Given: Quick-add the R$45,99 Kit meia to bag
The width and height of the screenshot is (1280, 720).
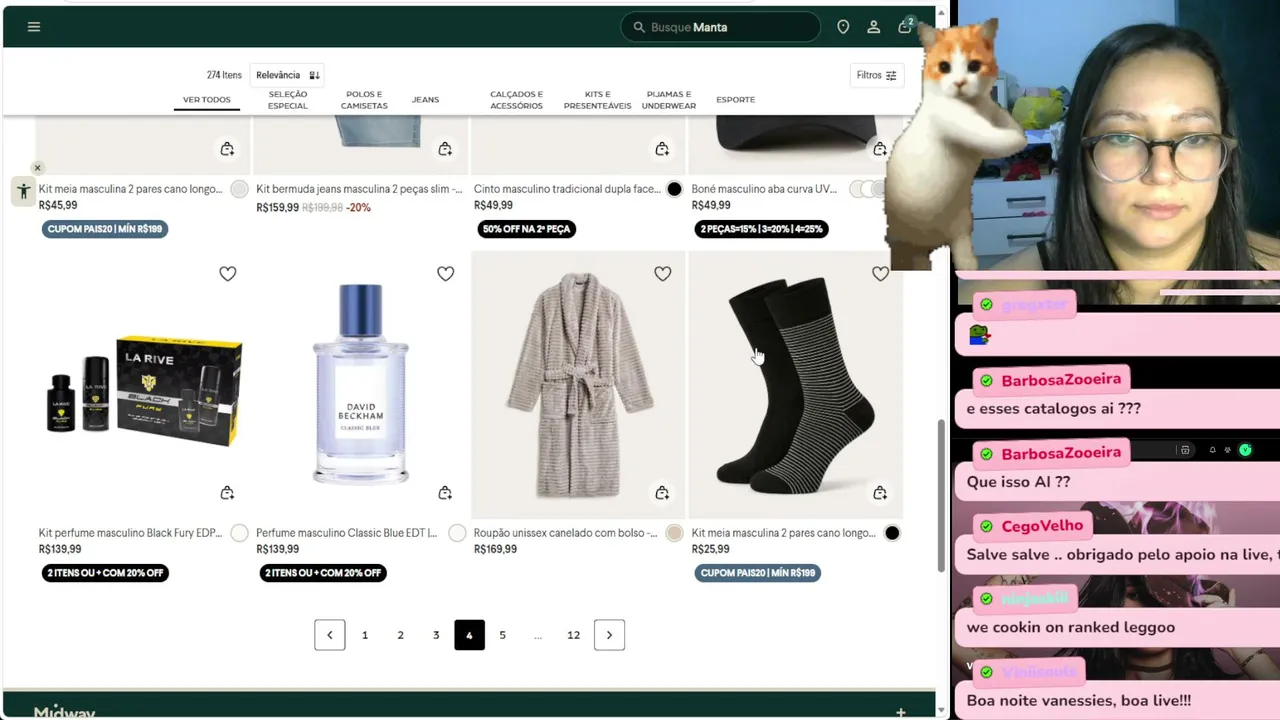Looking at the screenshot, I should [228, 149].
